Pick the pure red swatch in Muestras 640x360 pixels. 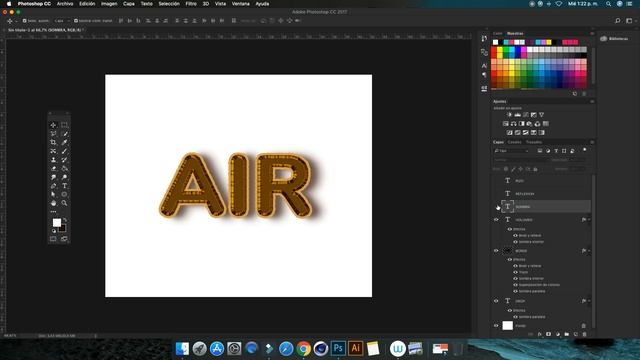pyautogui.click(x=494, y=50)
